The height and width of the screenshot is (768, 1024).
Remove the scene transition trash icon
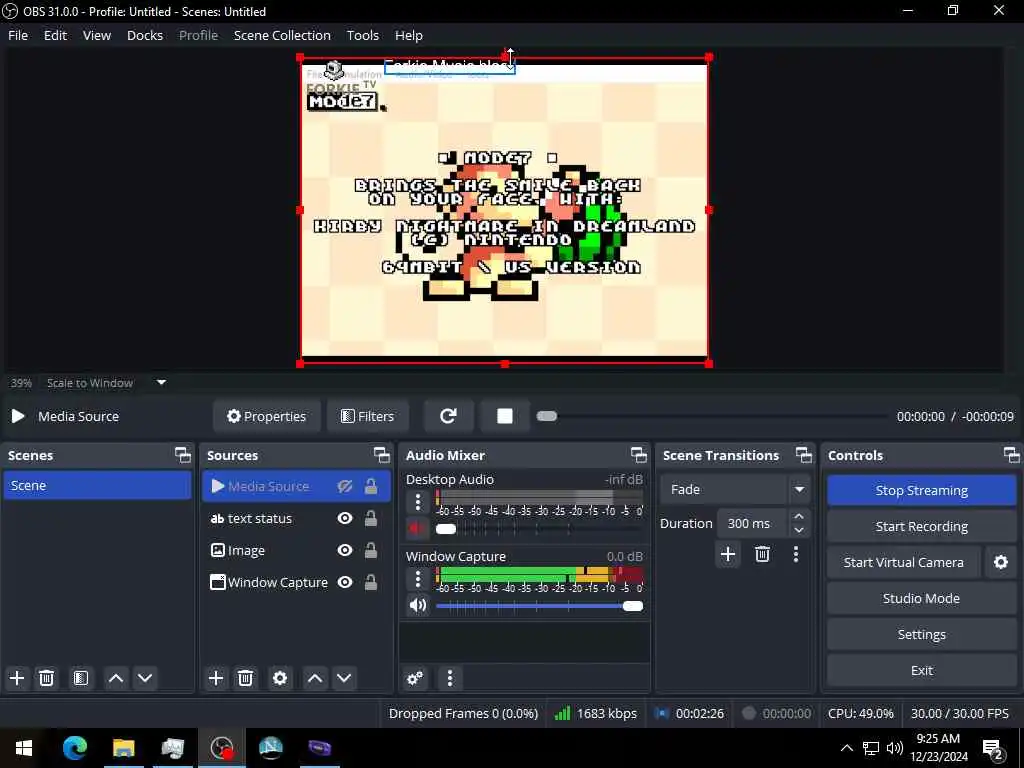pyautogui.click(x=762, y=554)
